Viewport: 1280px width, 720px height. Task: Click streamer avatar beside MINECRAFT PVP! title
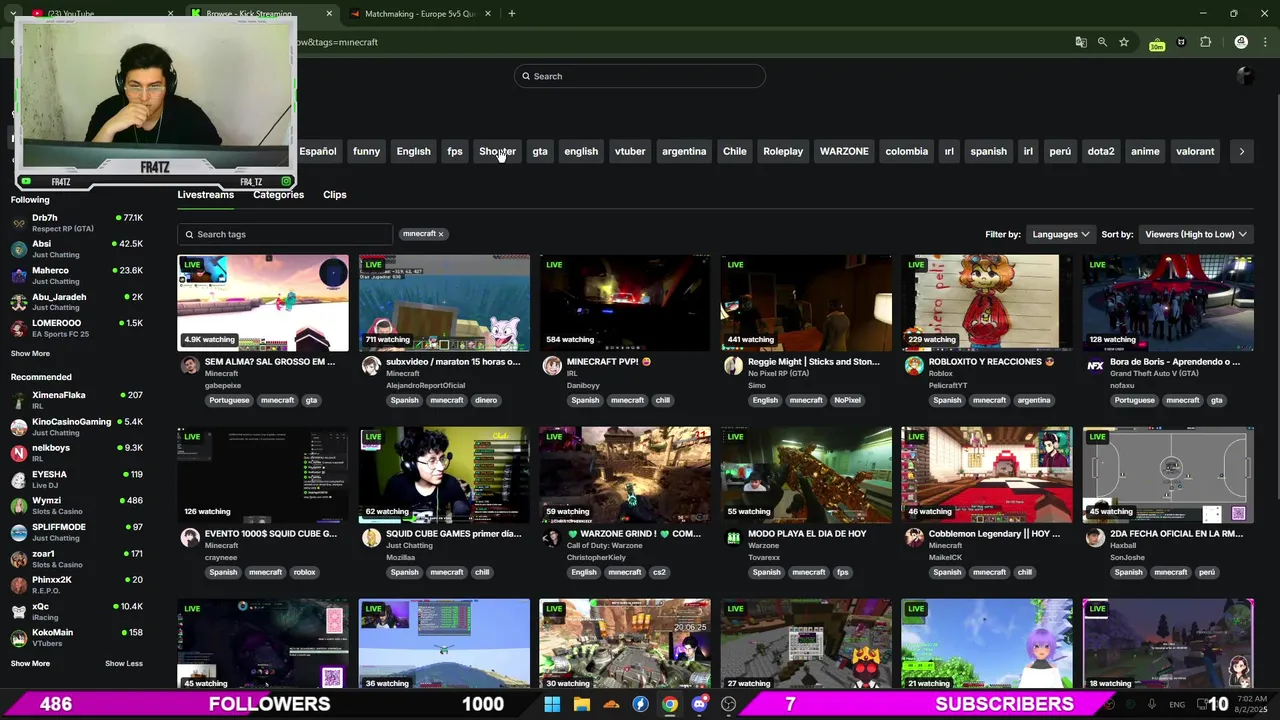[x=552, y=366]
